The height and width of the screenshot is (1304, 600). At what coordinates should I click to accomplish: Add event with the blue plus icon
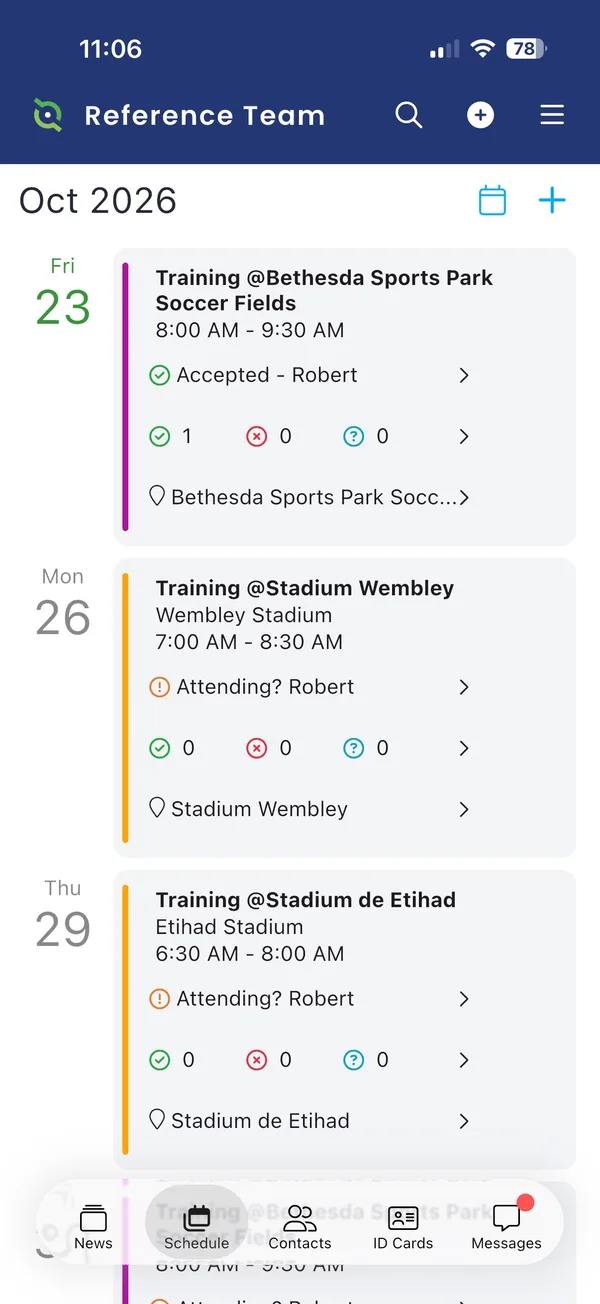pos(552,200)
